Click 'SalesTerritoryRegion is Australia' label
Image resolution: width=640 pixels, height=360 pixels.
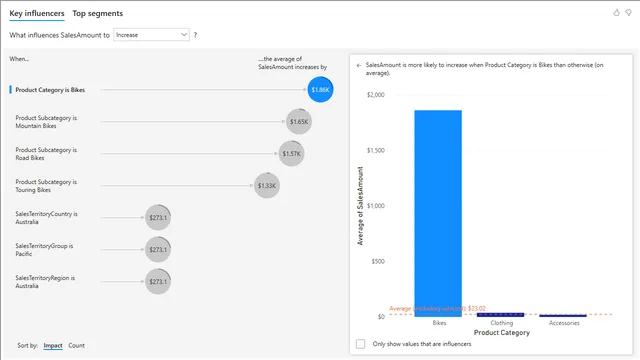tap(45, 282)
